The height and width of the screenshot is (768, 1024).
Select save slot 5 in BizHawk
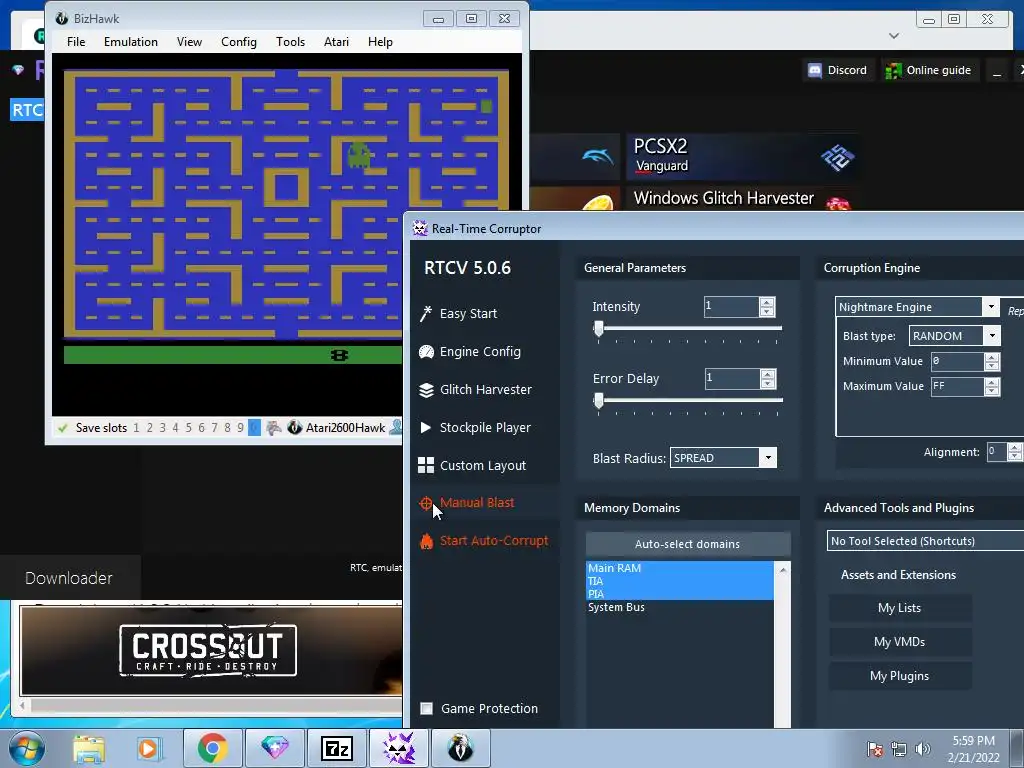(x=189, y=428)
